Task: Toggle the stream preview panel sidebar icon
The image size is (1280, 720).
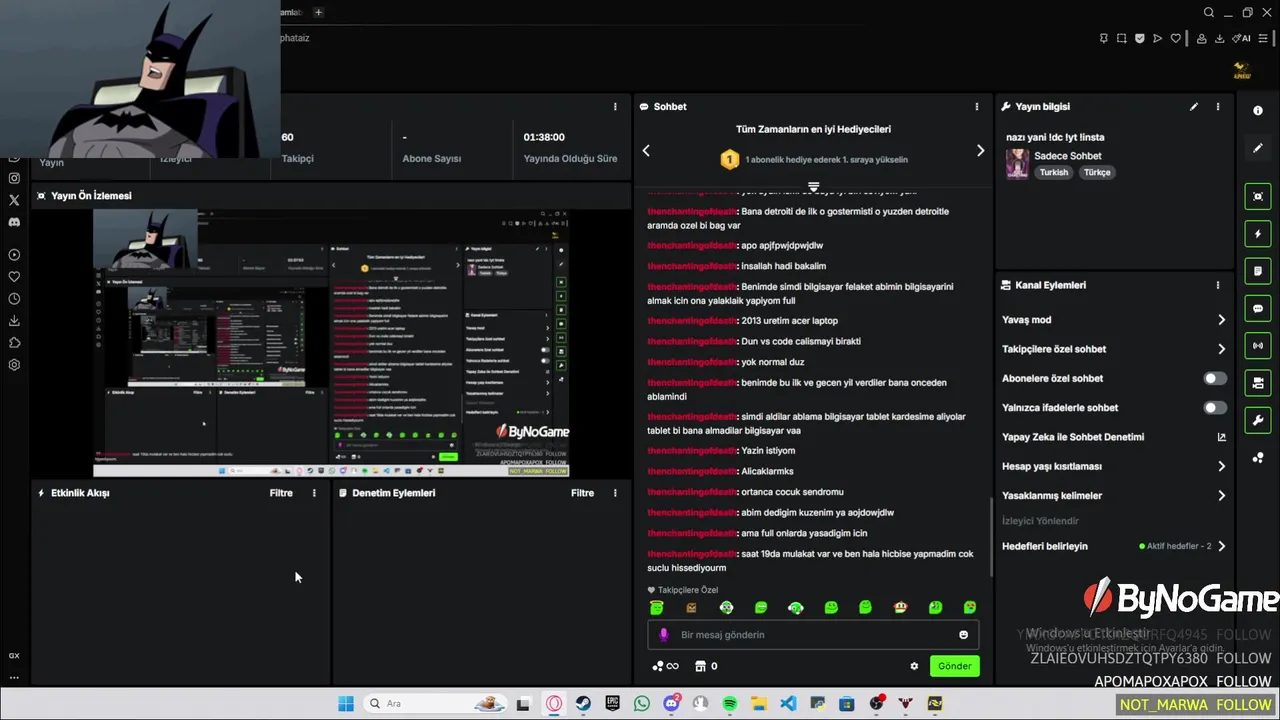Action: tap(1258, 196)
